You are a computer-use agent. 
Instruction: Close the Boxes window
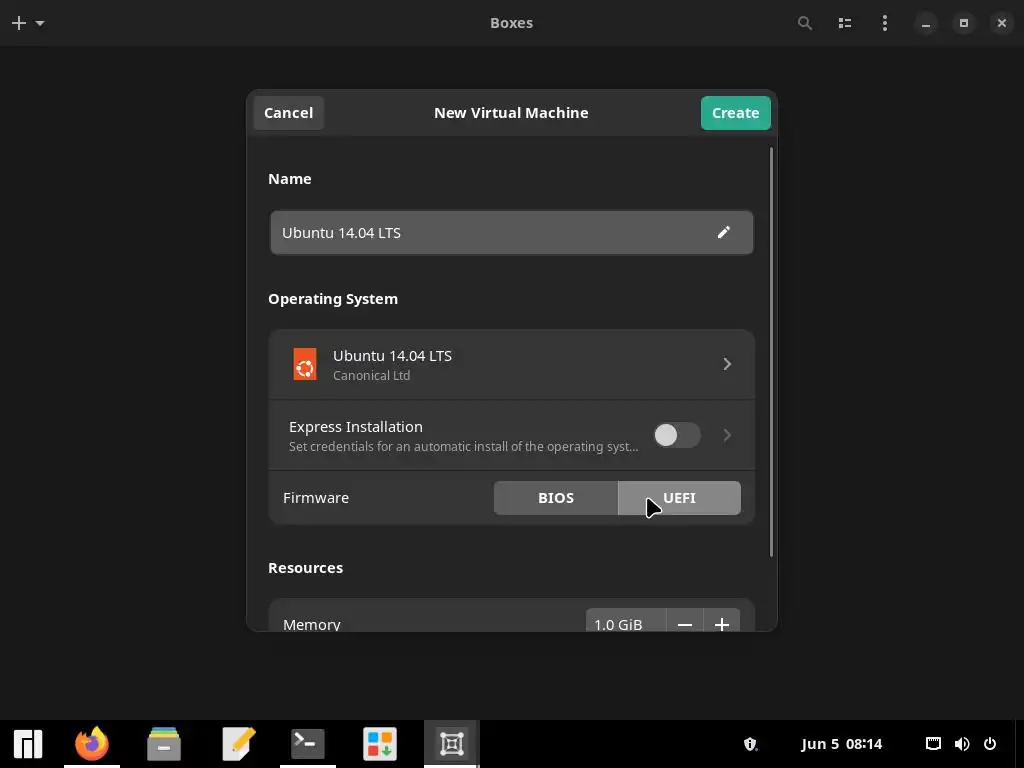(1002, 24)
